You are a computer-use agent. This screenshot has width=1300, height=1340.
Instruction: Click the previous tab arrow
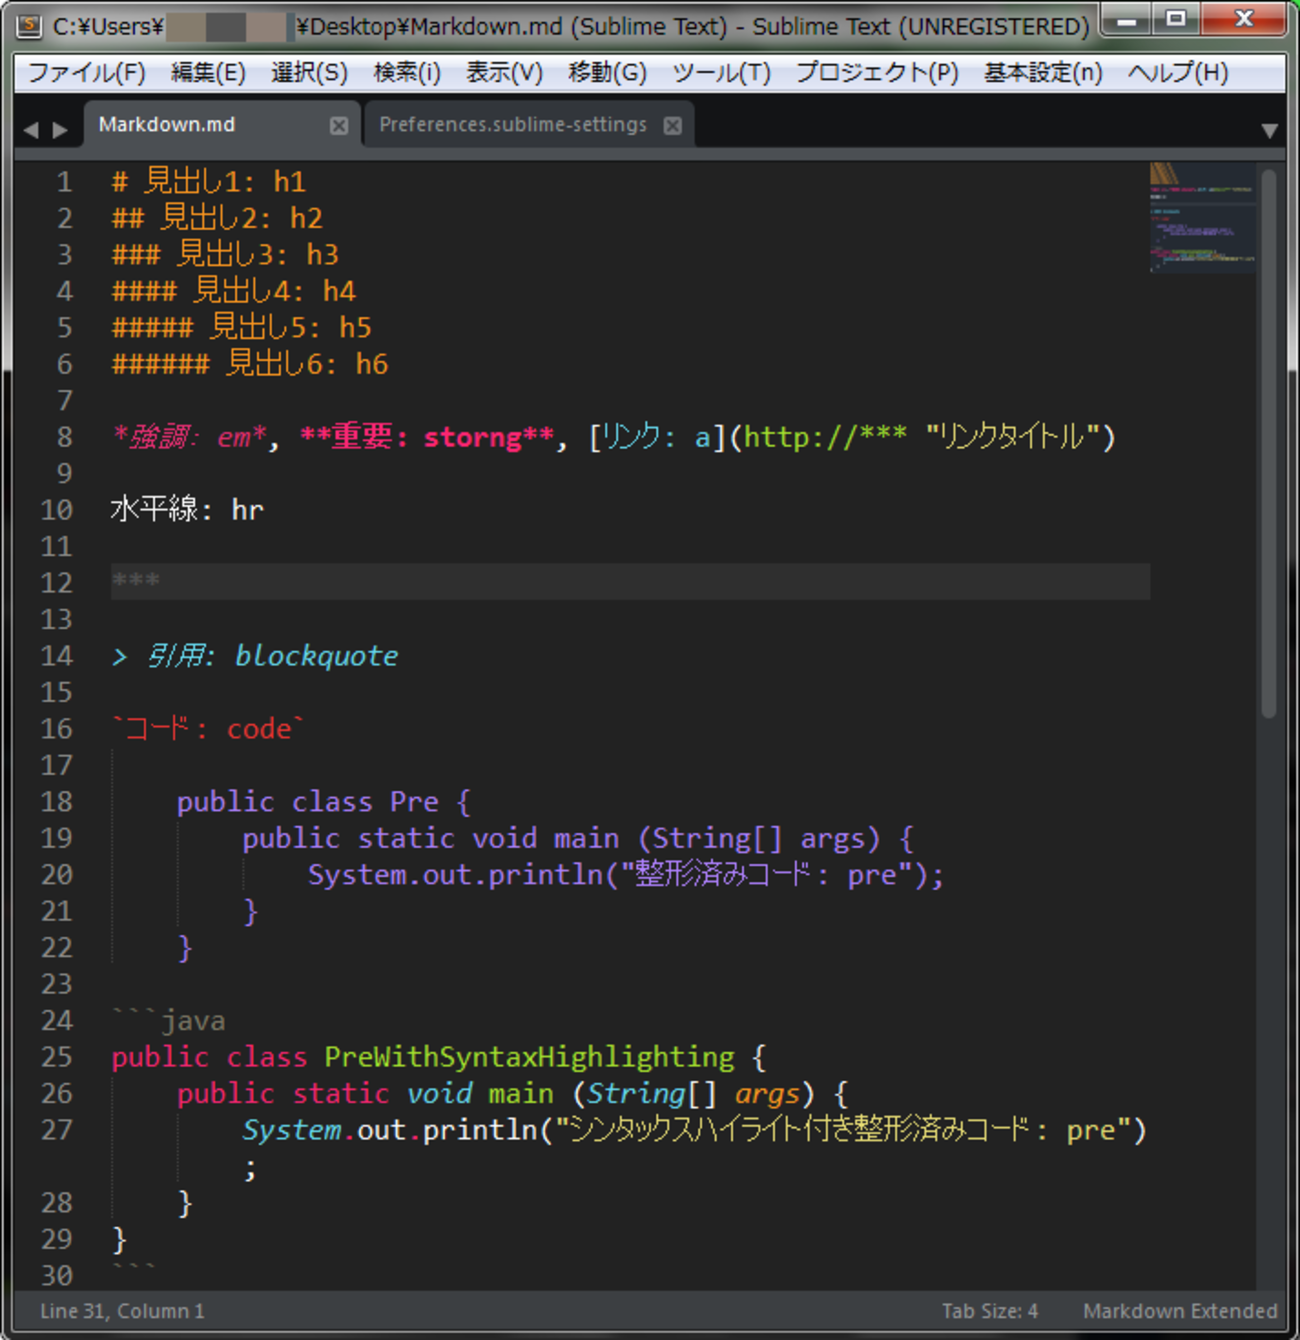click(31, 130)
